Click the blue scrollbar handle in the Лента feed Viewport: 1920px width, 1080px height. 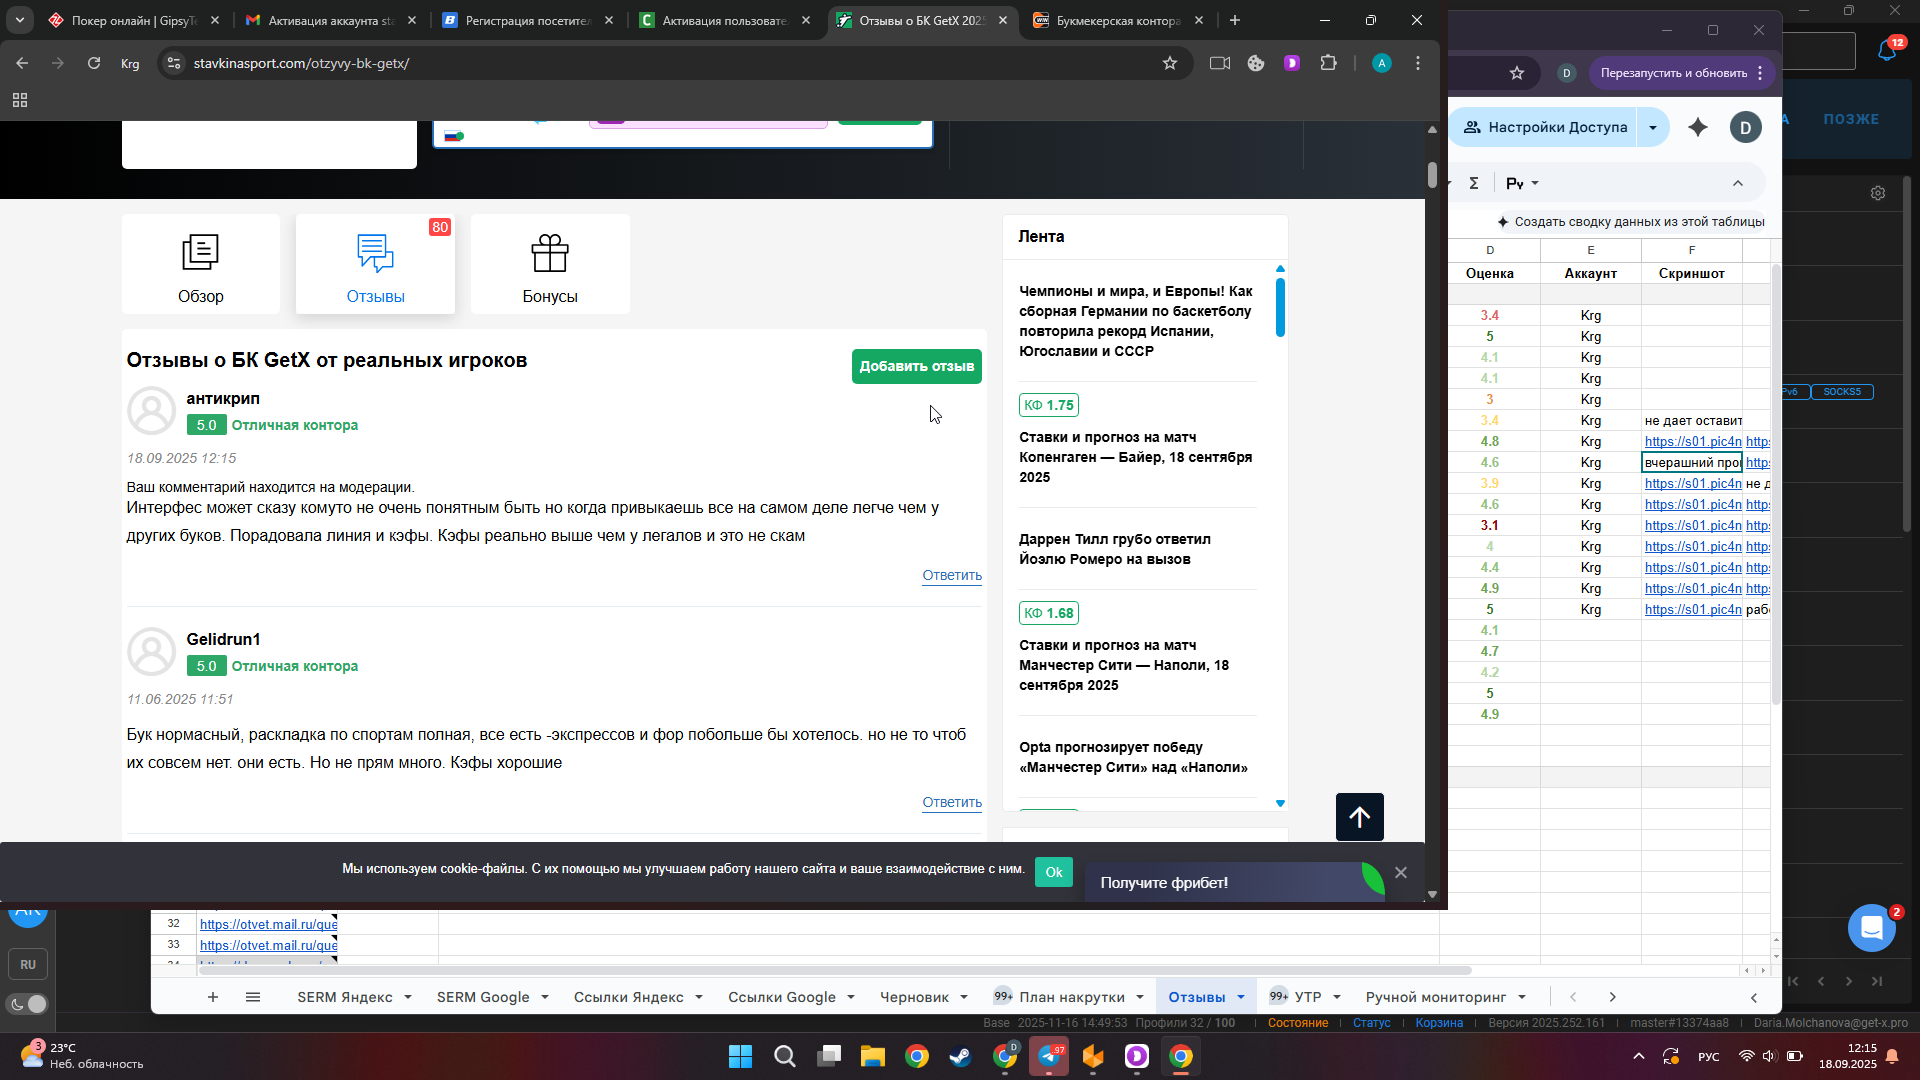pyautogui.click(x=1280, y=307)
